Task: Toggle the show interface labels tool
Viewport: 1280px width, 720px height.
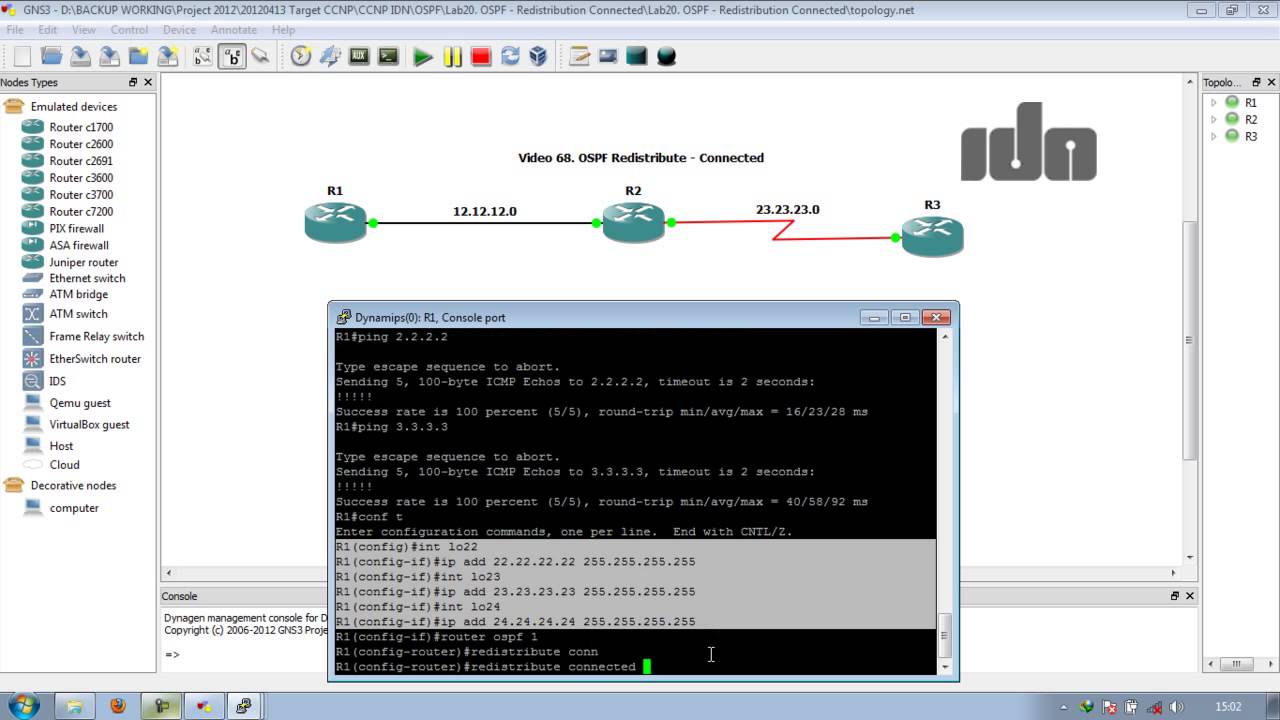Action: pyautogui.click(x=203, y=56)
